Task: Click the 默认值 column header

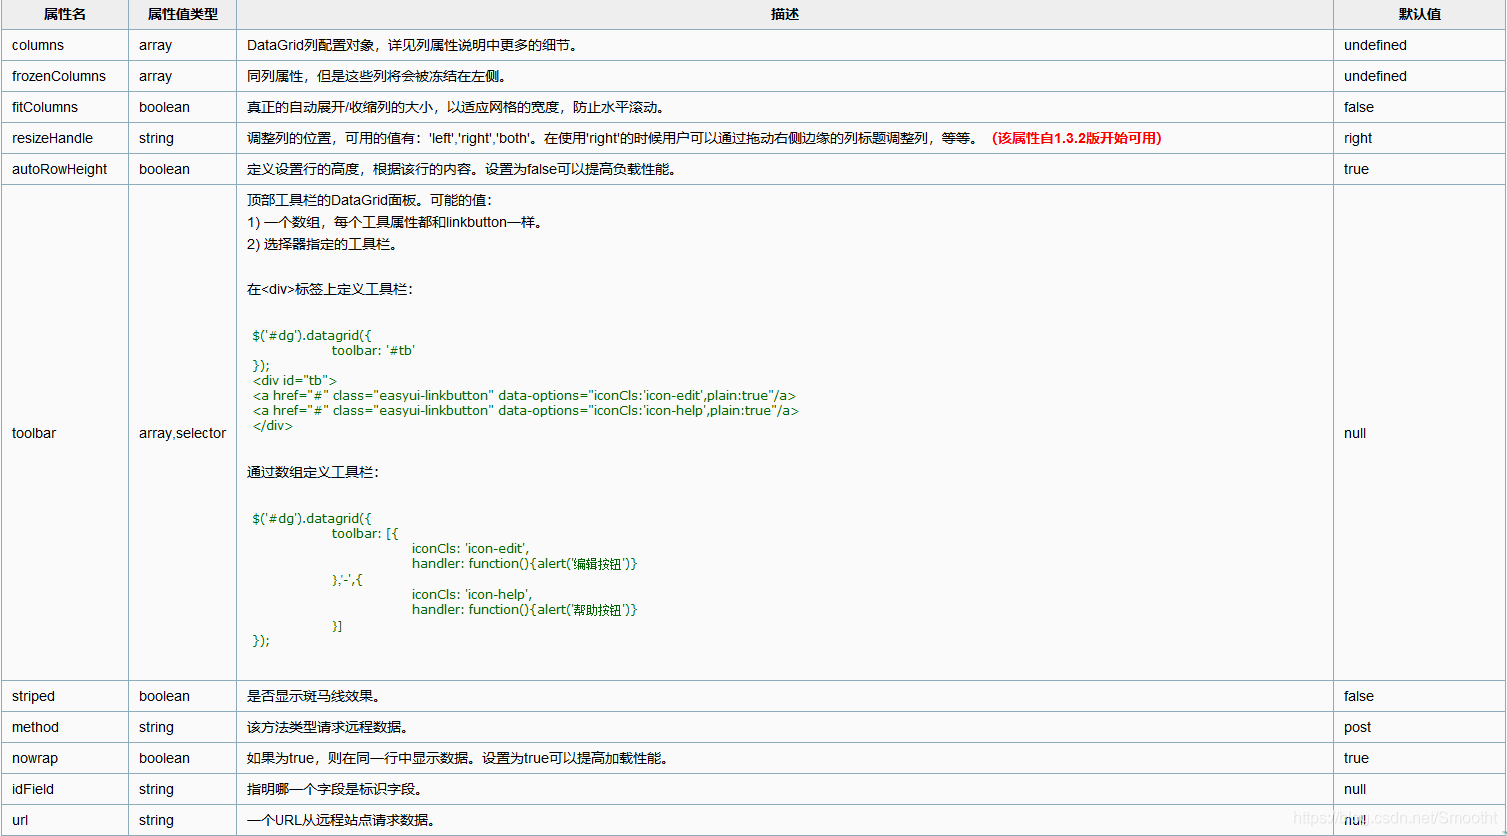Action: coord(1420,14)
